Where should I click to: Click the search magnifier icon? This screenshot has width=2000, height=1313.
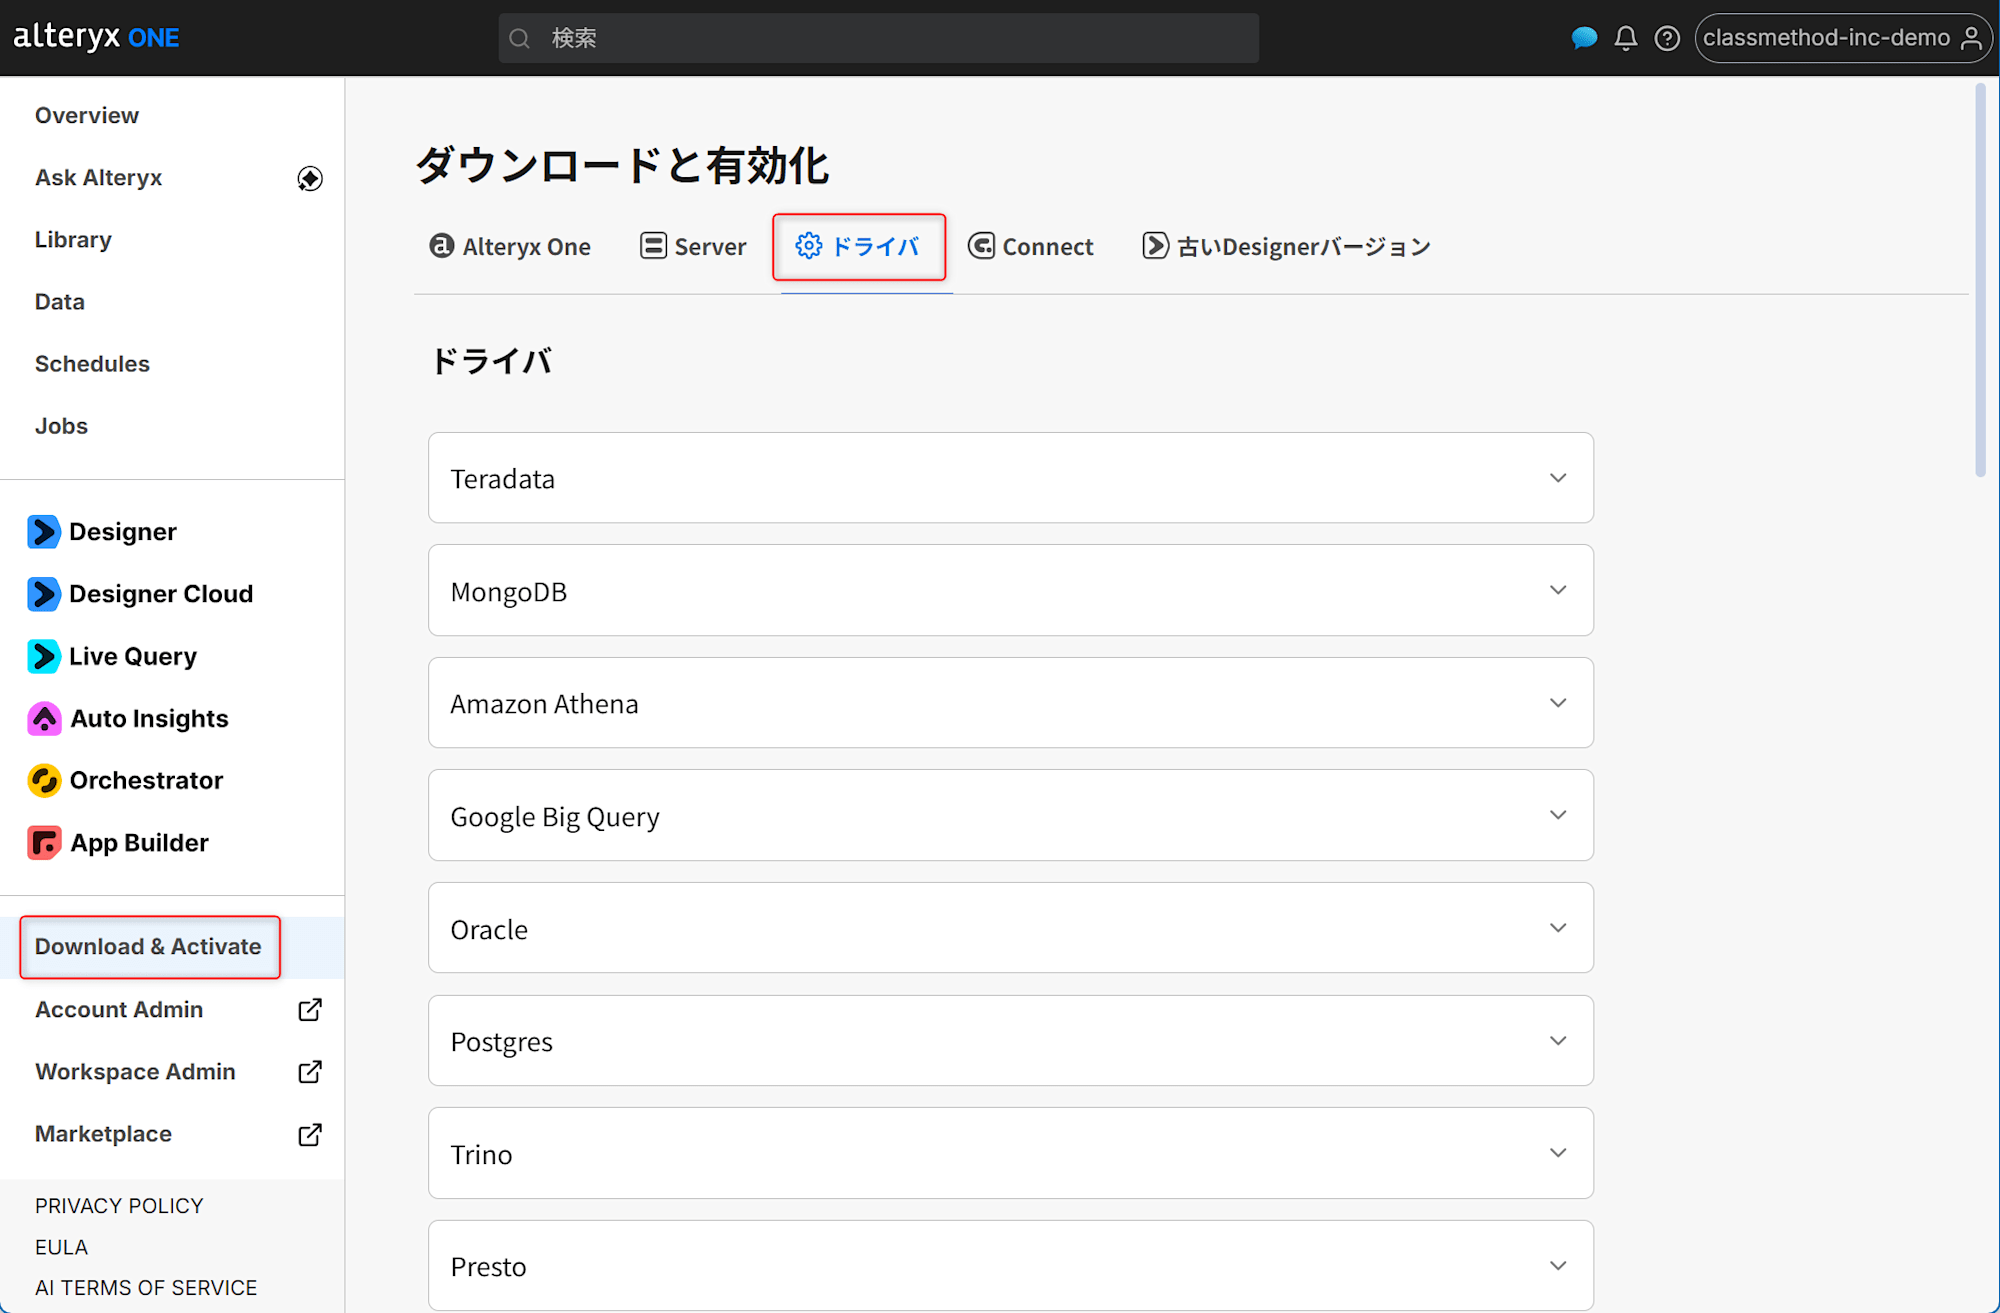519,38
